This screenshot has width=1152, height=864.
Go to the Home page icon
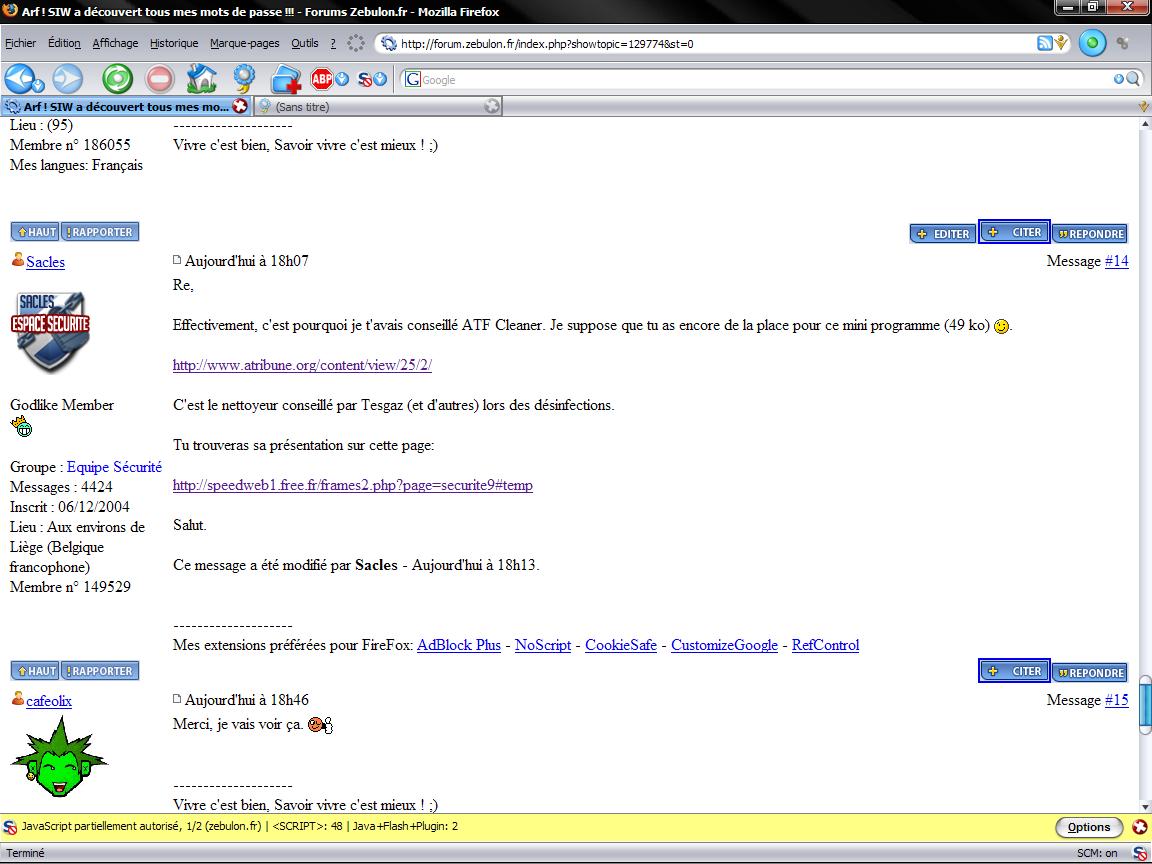pos(201,78)
